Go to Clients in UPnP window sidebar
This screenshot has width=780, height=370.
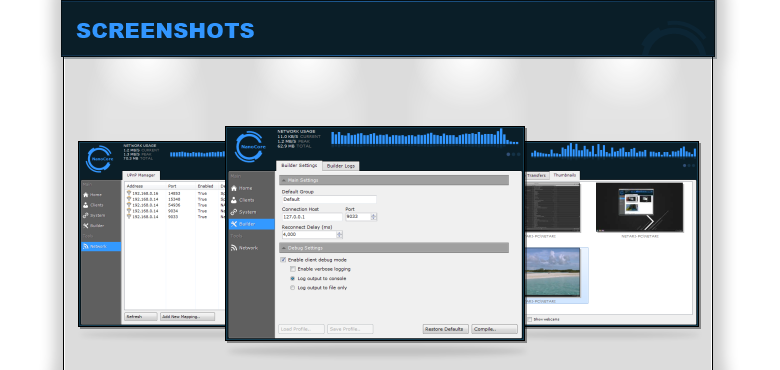[x=94, y=205]
